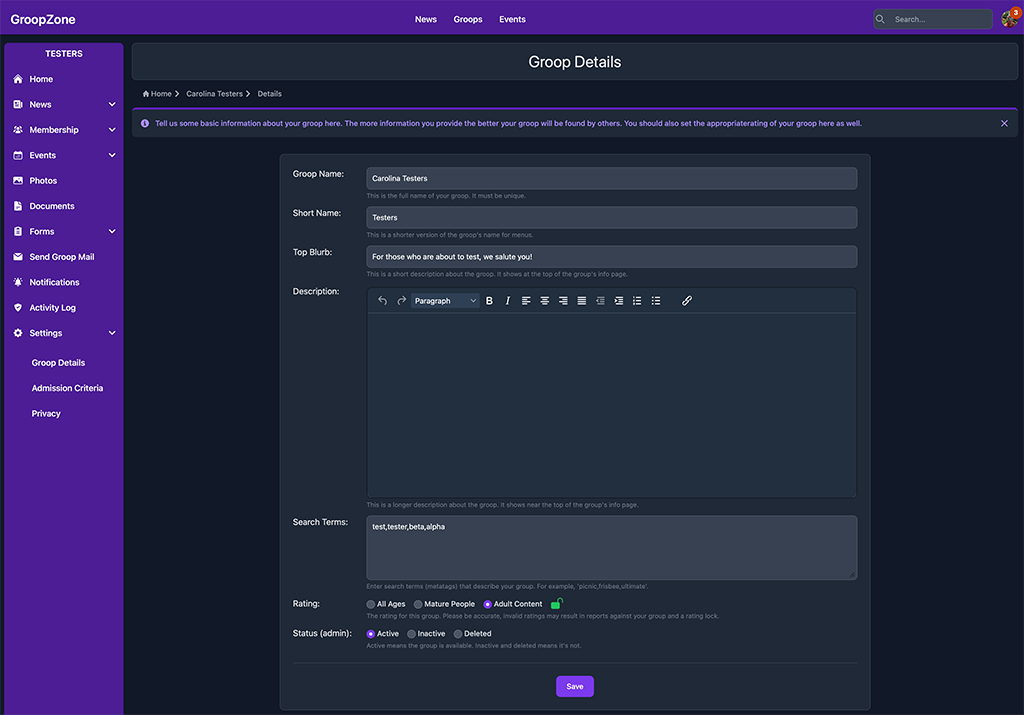Open Activity Log via its shield icon

[x=18, y=308]
